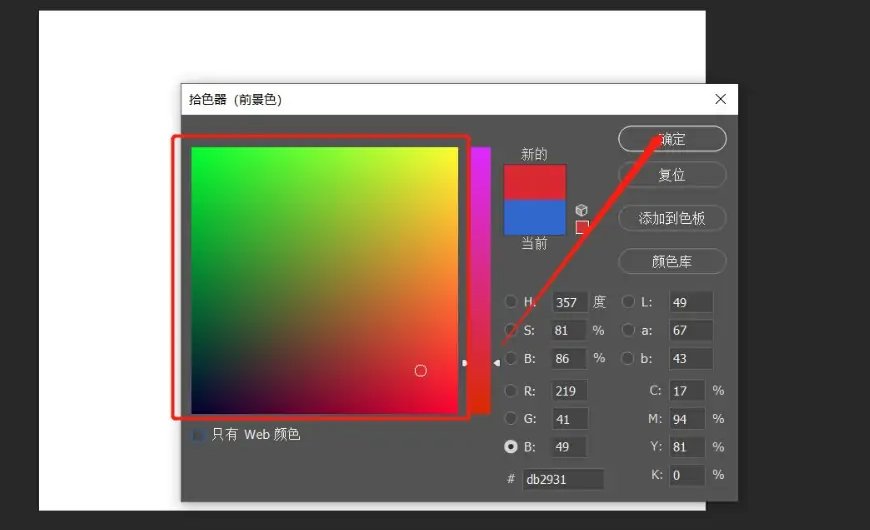Click the 复位 reset button

tap(672, 175)
